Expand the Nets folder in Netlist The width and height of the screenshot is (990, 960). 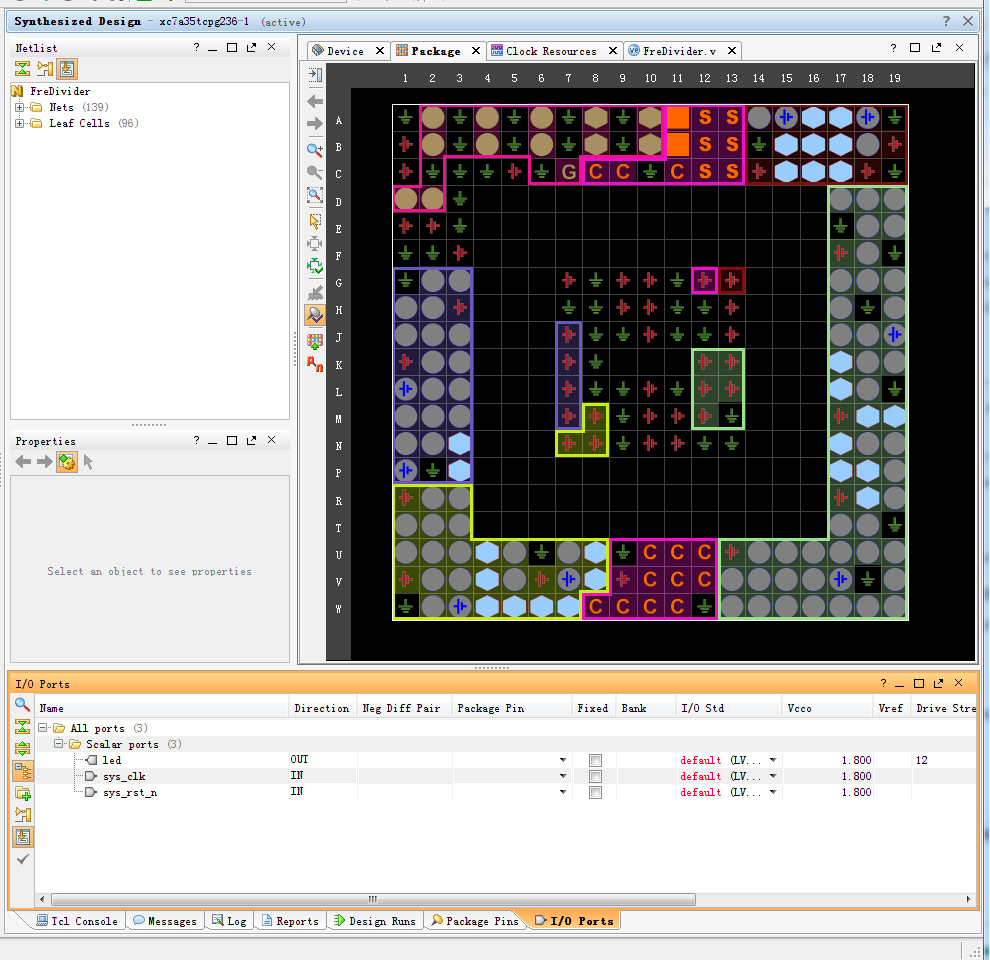pos(20,107)
